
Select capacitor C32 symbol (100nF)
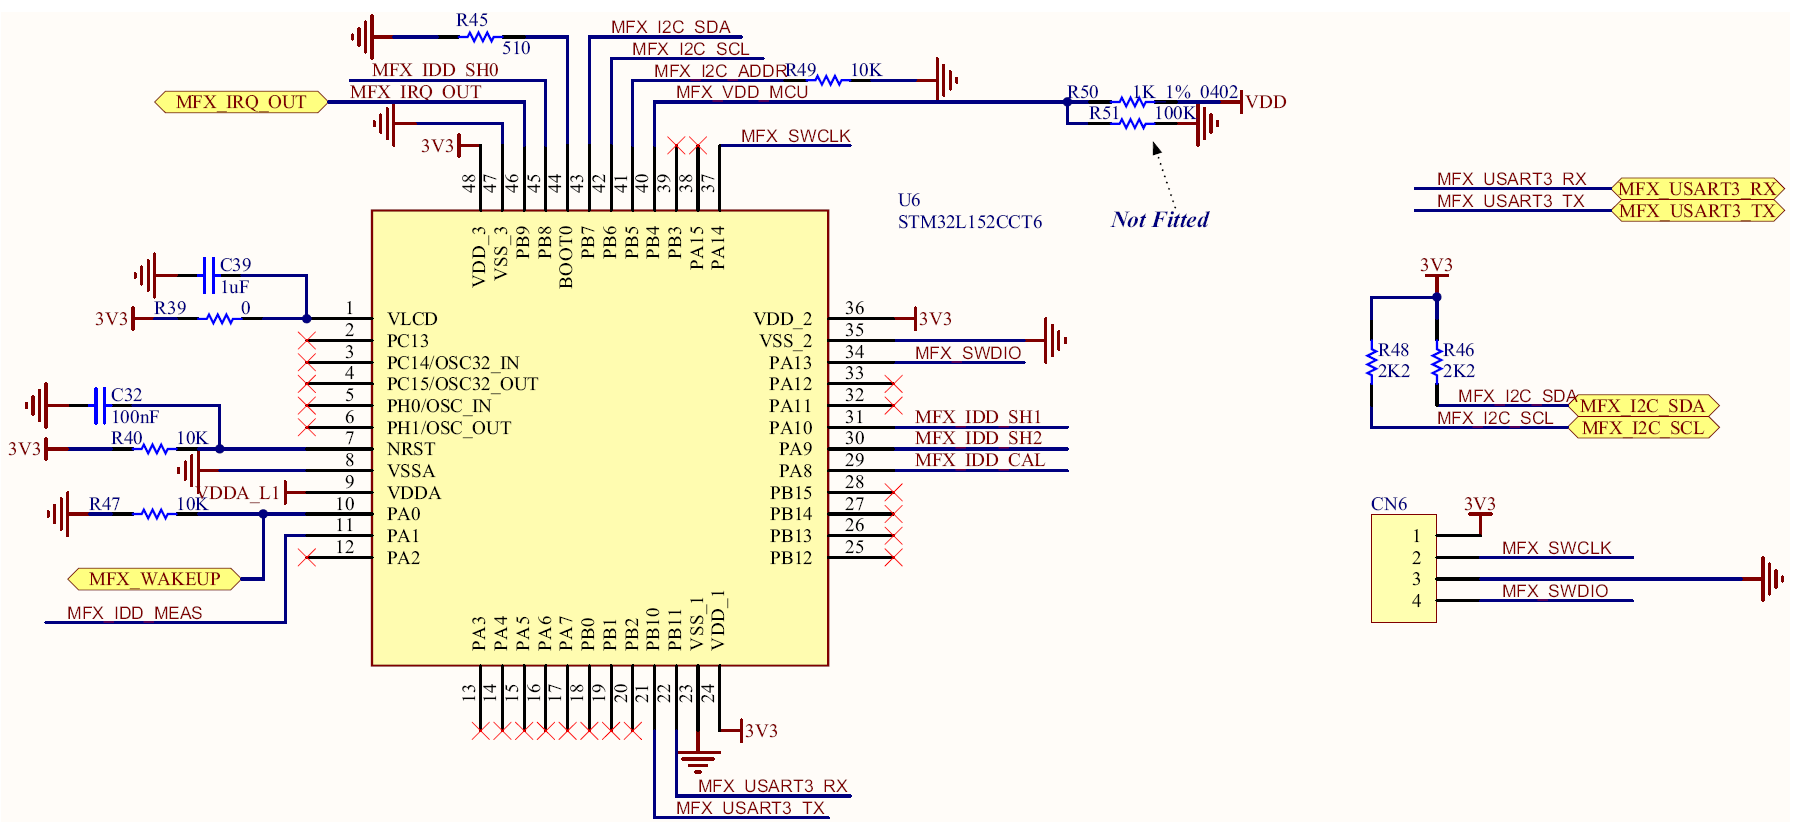(99, 406)
